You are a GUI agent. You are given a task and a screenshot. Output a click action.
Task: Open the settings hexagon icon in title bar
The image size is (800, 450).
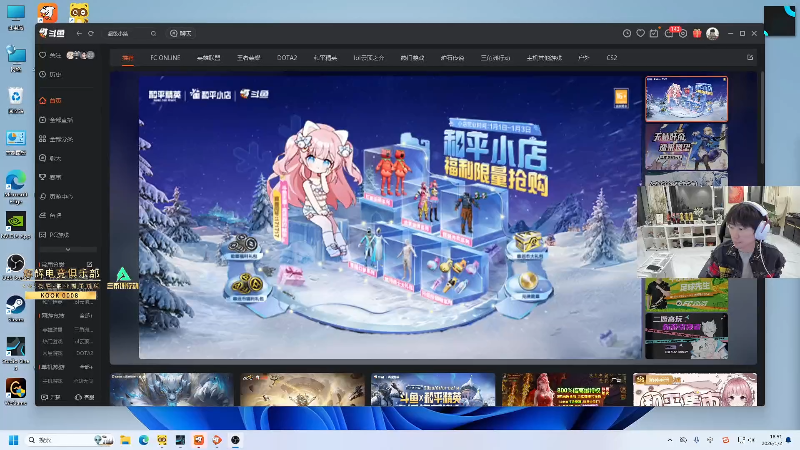(x=683, y=33)
